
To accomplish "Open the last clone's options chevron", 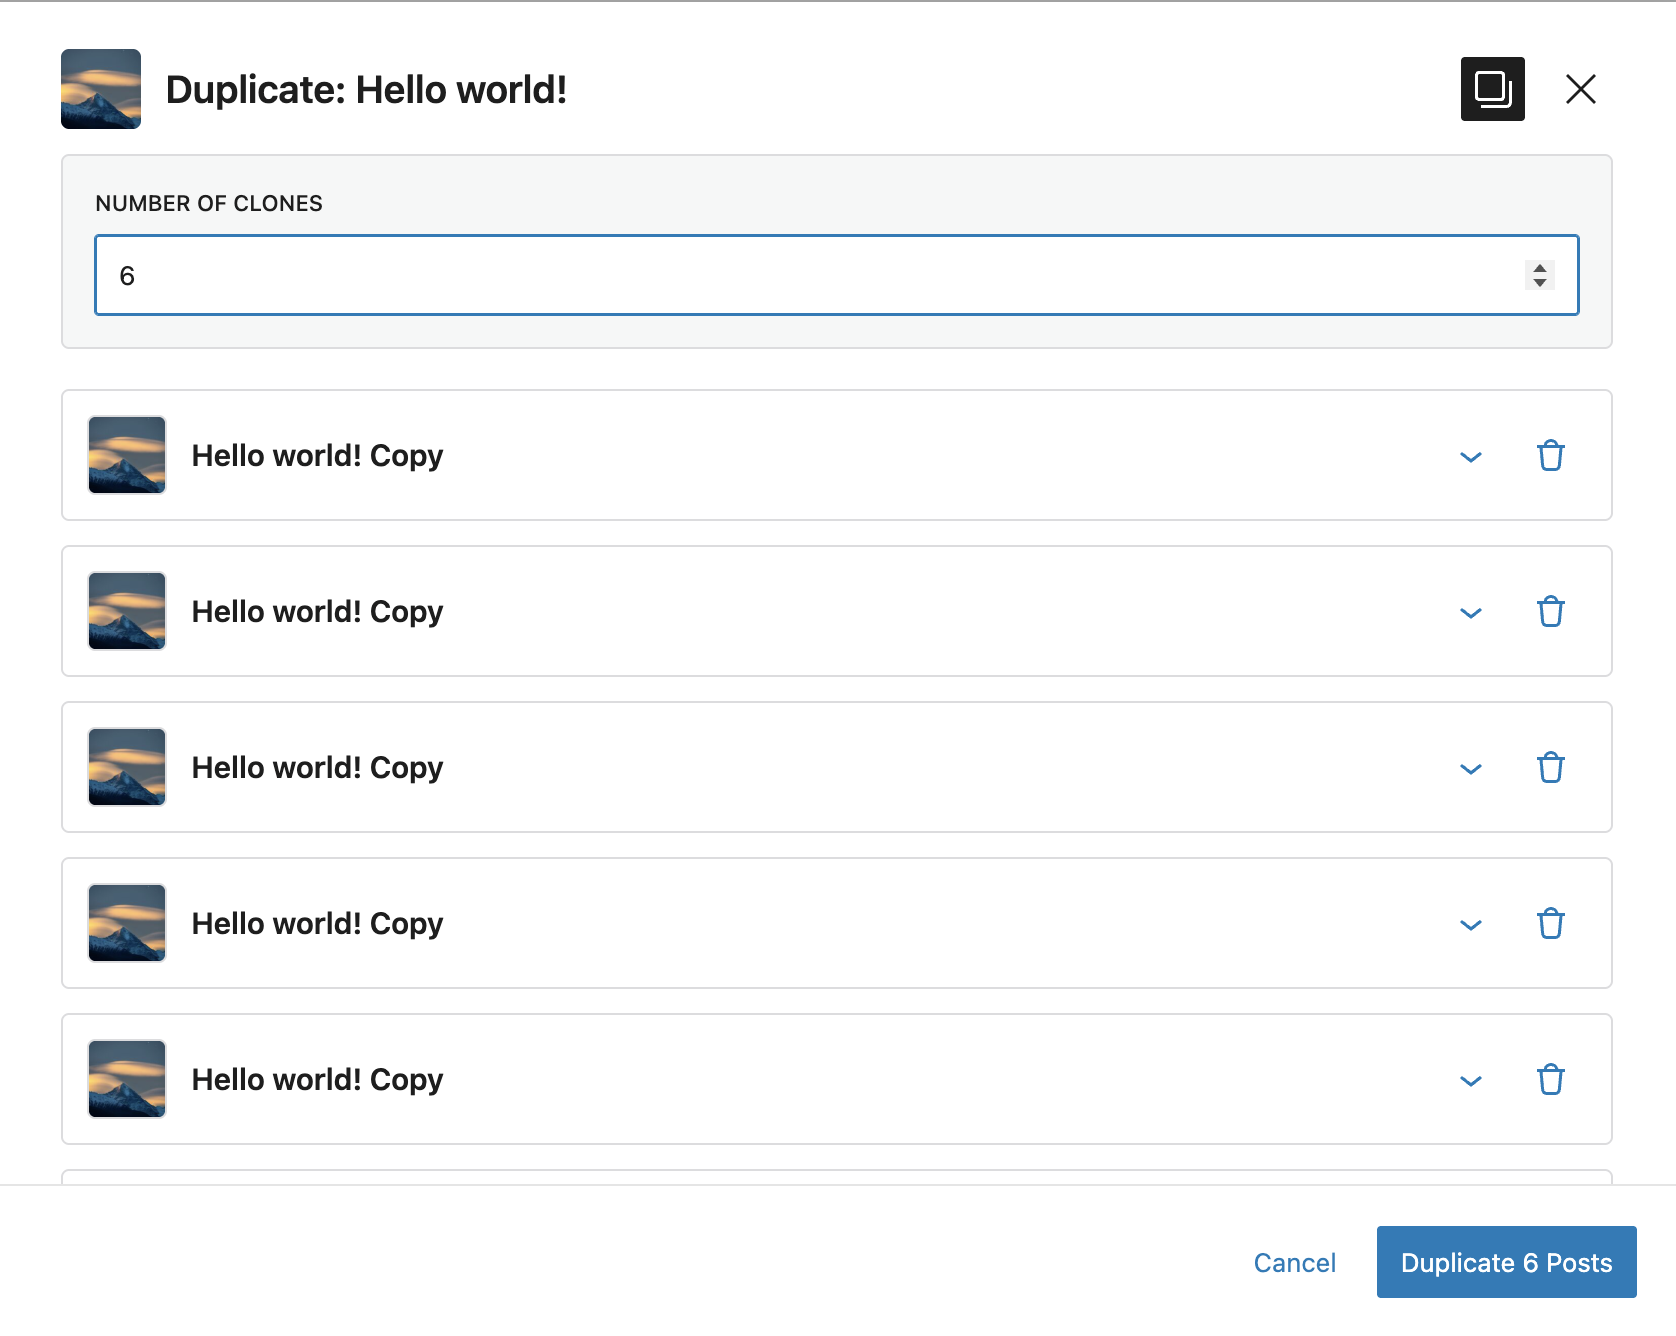I will pyautogui.click(x=1470, y=1081).
